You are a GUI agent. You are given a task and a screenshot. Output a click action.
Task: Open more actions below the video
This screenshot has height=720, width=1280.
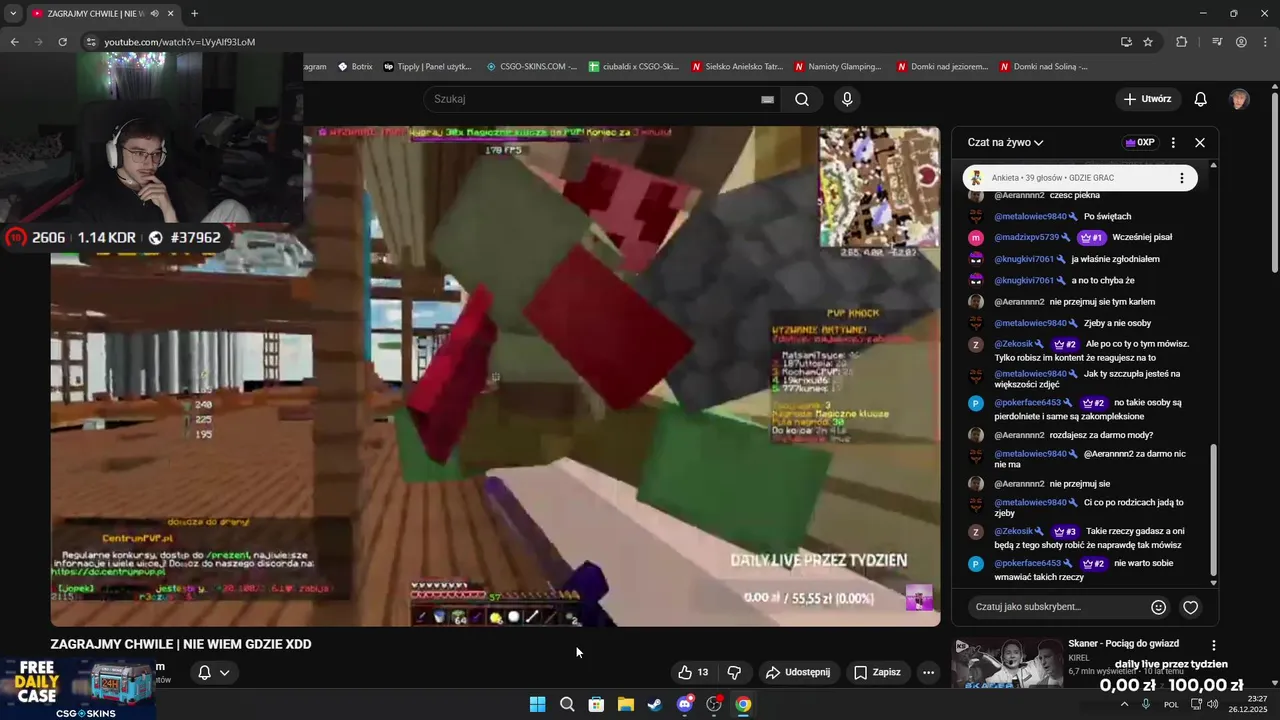coord(928,672)
